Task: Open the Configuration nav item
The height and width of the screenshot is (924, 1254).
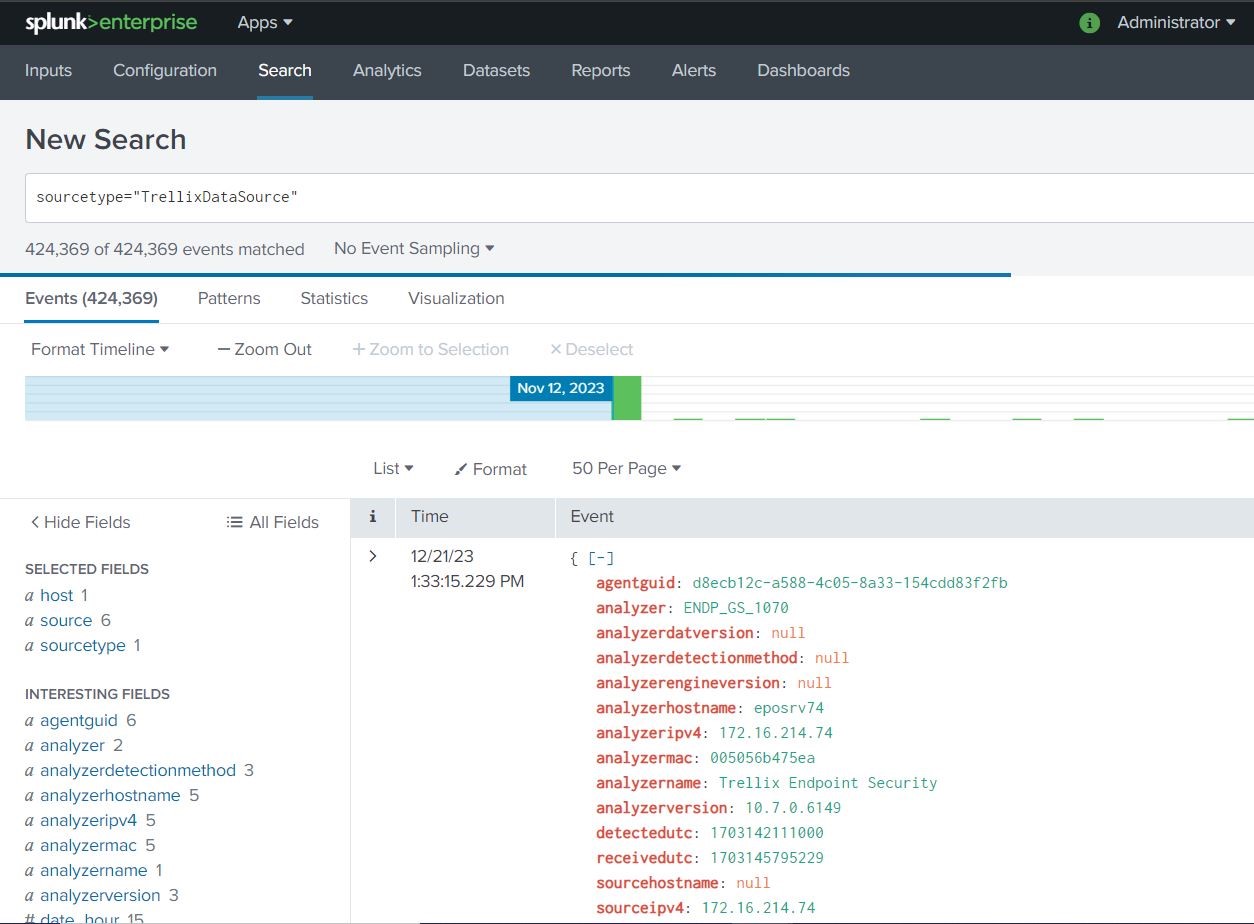Action: click(x=165, y=70)
